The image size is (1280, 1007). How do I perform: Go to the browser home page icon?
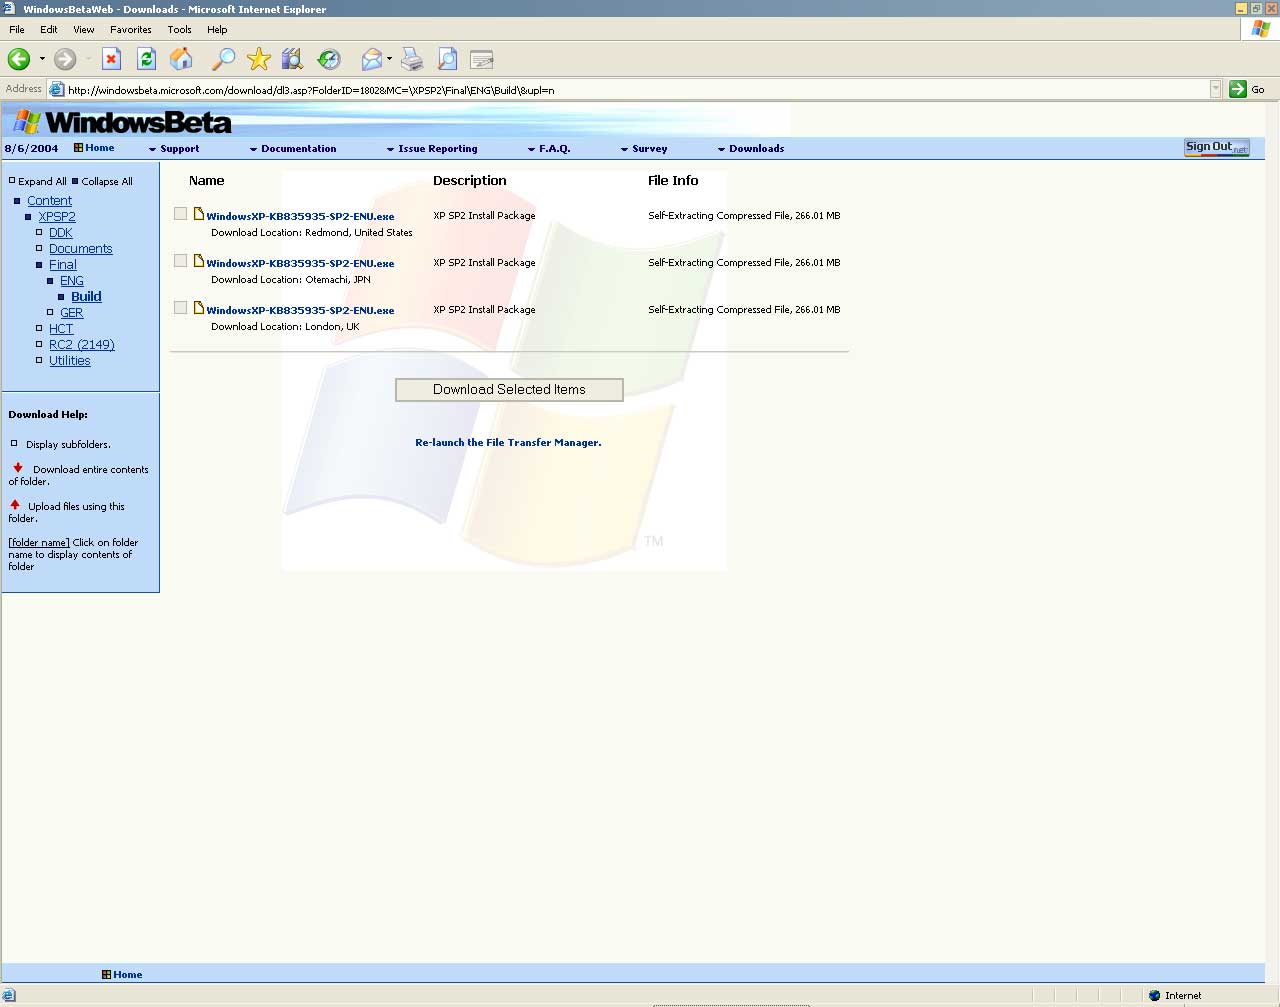coord(181,60)
